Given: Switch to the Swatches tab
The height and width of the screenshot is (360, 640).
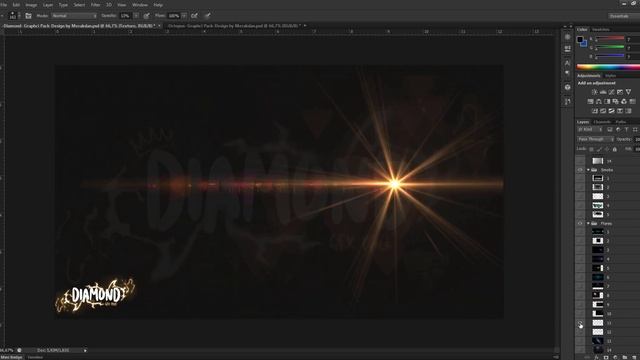Looking at the screenshot, I should [600, 29].
